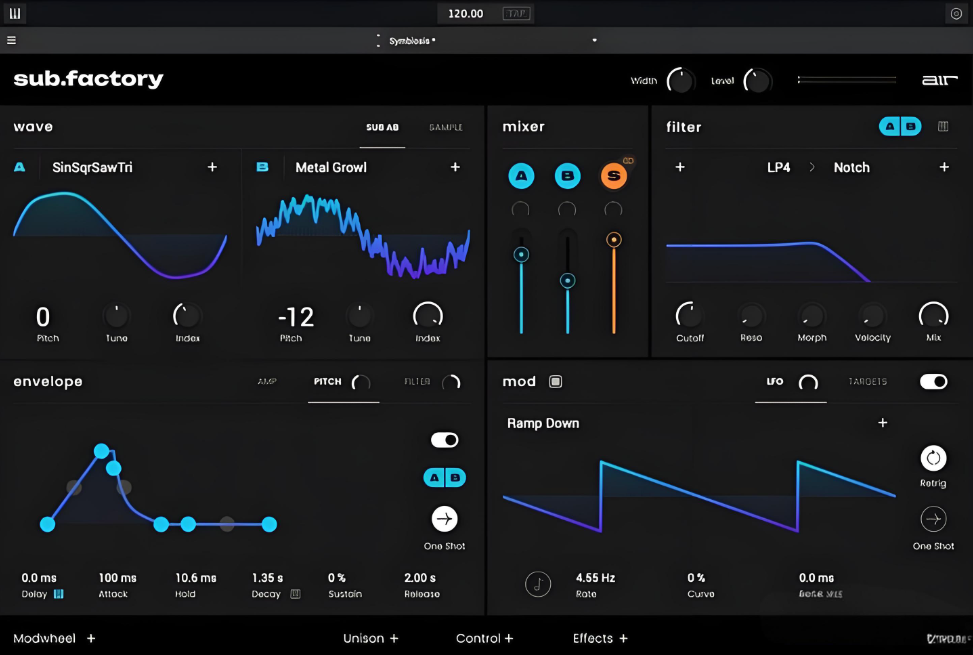Click the PITCH envelope amount knob
Screen dimensions: 973x655
[x=361, y=382]
